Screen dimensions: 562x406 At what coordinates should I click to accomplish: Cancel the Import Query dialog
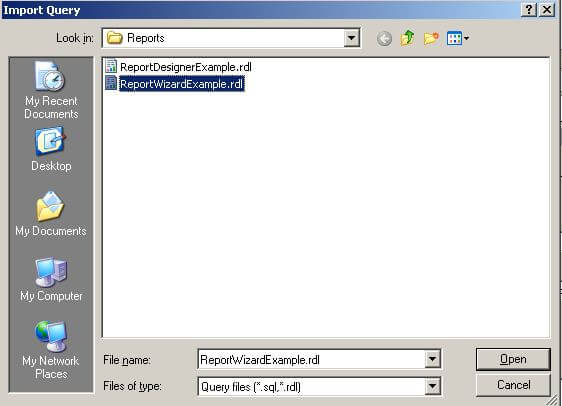513,385
